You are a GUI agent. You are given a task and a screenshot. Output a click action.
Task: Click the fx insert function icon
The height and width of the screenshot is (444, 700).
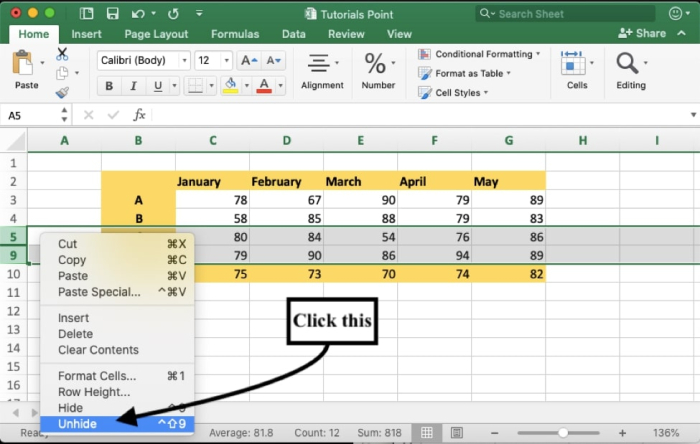click(139, 115)
